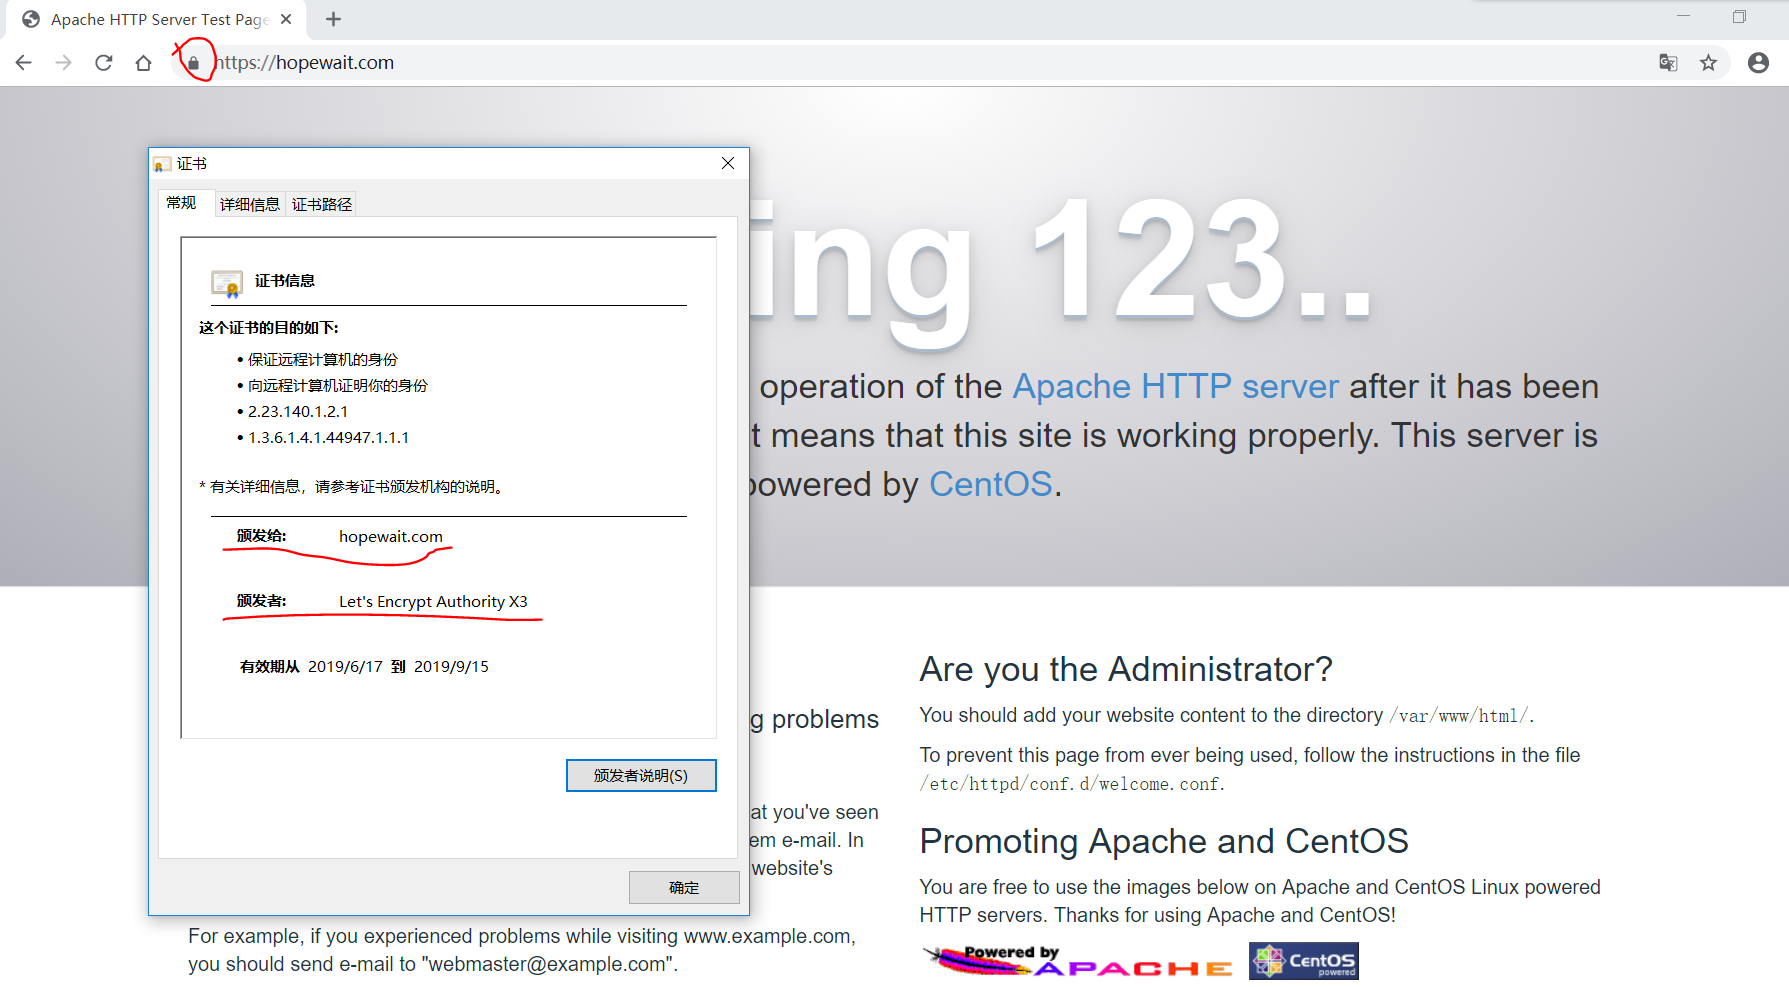Click the /var/www/html/ directory path
The image size is (1789, 987).
(1459, 716)
